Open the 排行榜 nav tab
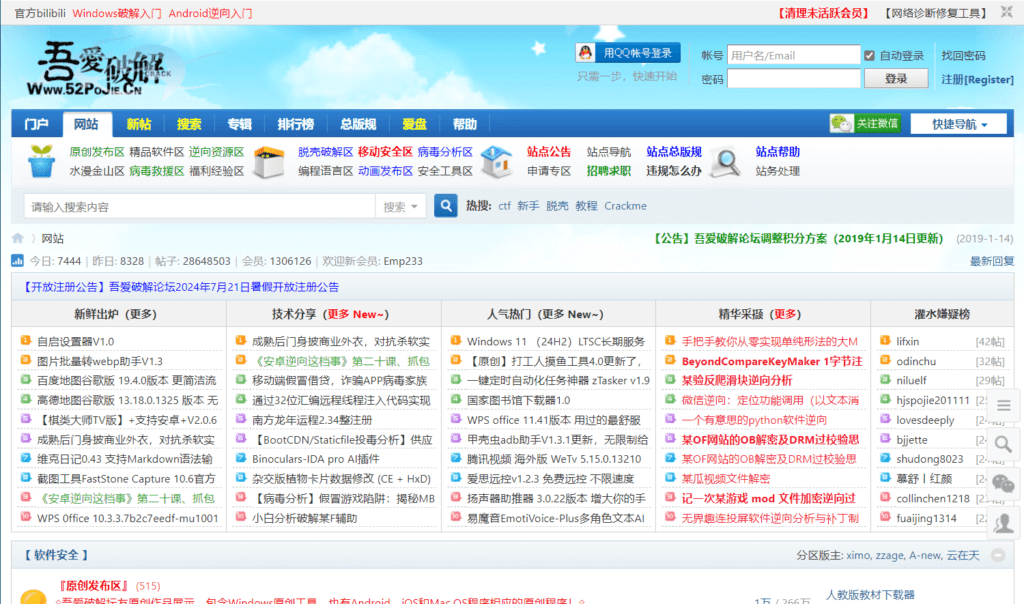 (x=296, y=124)
